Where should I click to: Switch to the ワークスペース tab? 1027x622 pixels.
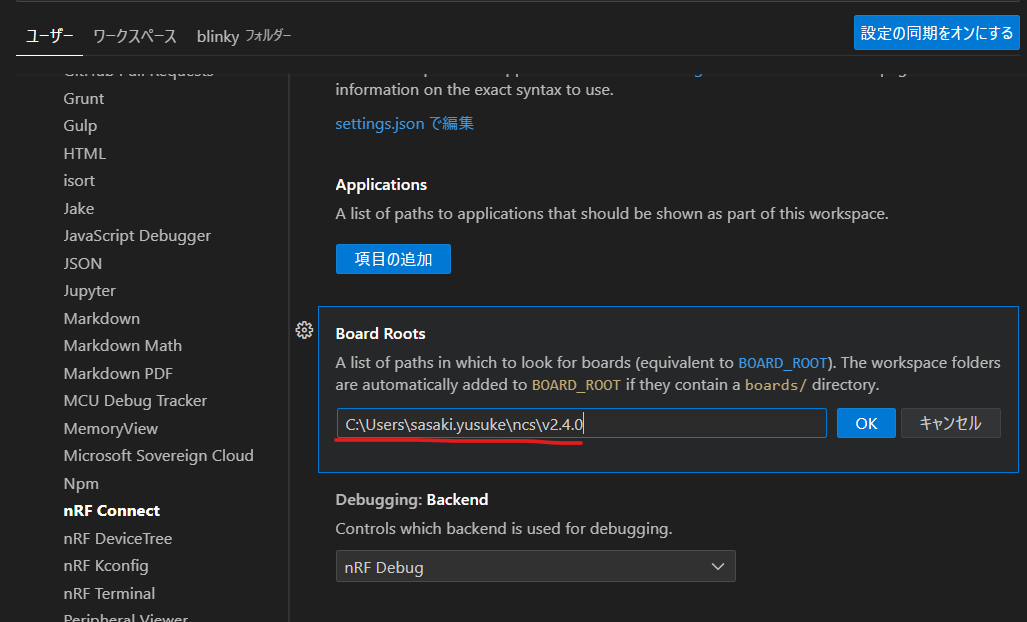point(135,36)
